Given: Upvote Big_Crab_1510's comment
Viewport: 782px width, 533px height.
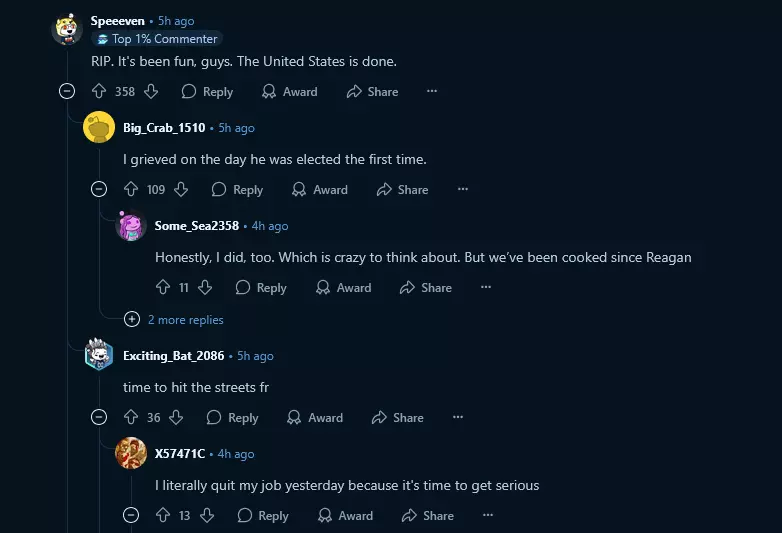Looking at the screenshot, I should point(131,189).
